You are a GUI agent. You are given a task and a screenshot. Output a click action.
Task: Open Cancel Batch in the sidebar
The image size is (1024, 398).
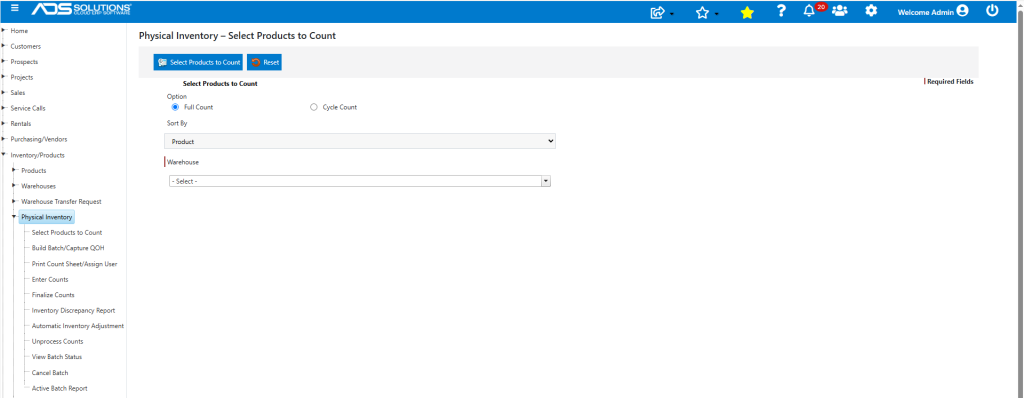[x=50, y=373]
